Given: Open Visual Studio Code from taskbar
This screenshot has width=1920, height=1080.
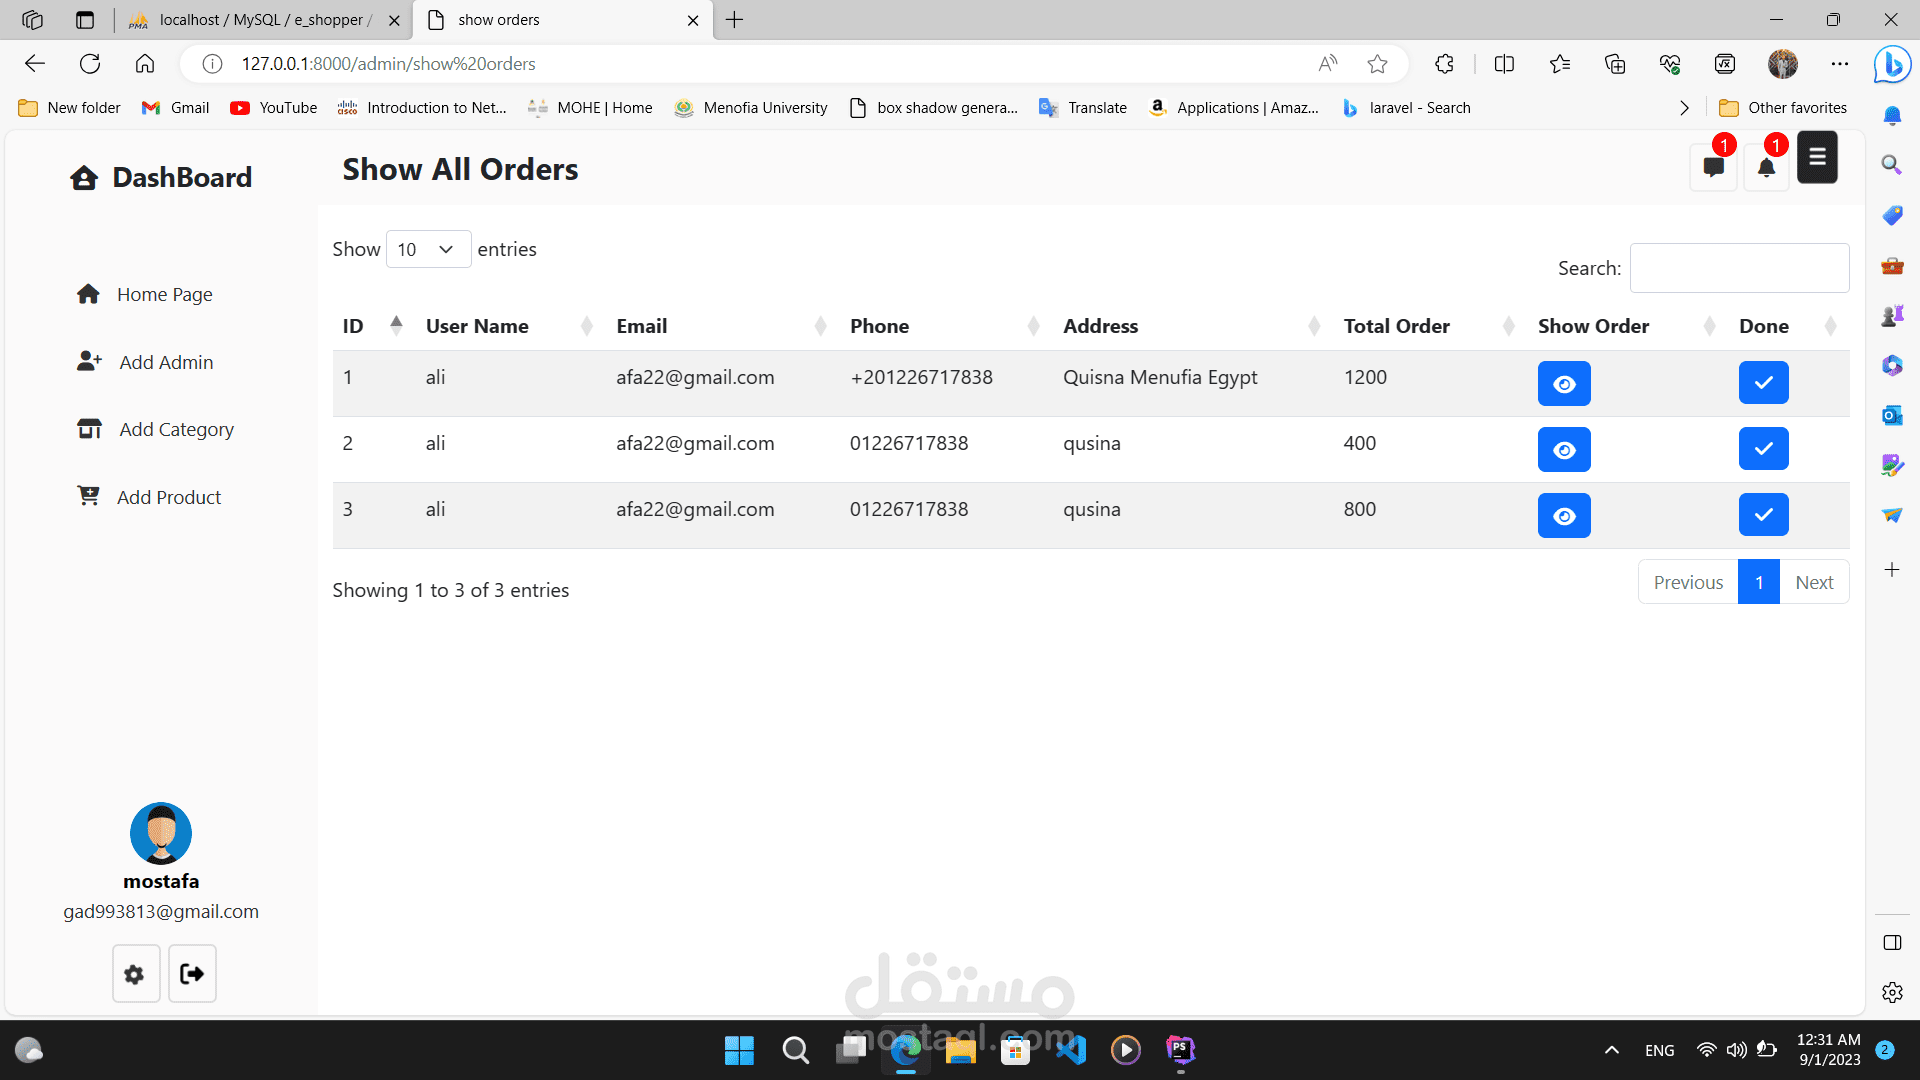Looking at the screenshot, I should click(1070, 1050).
